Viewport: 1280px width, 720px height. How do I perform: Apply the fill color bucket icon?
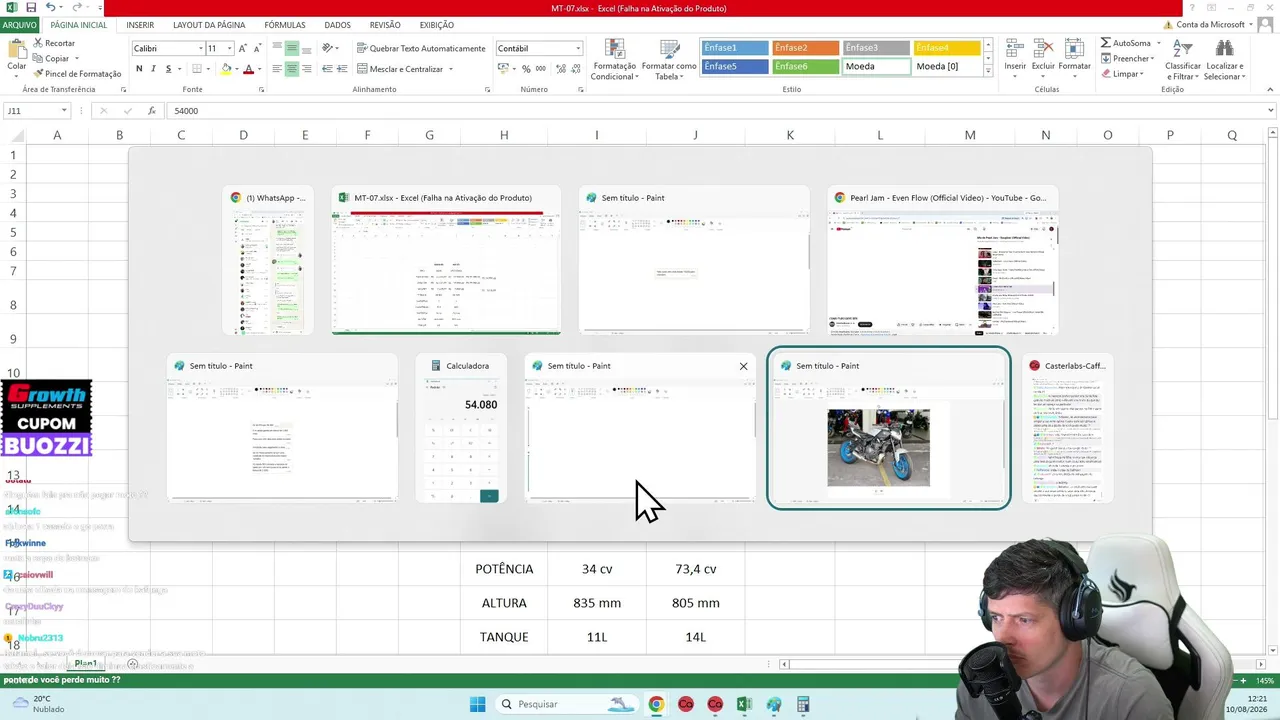coord(226,69)
